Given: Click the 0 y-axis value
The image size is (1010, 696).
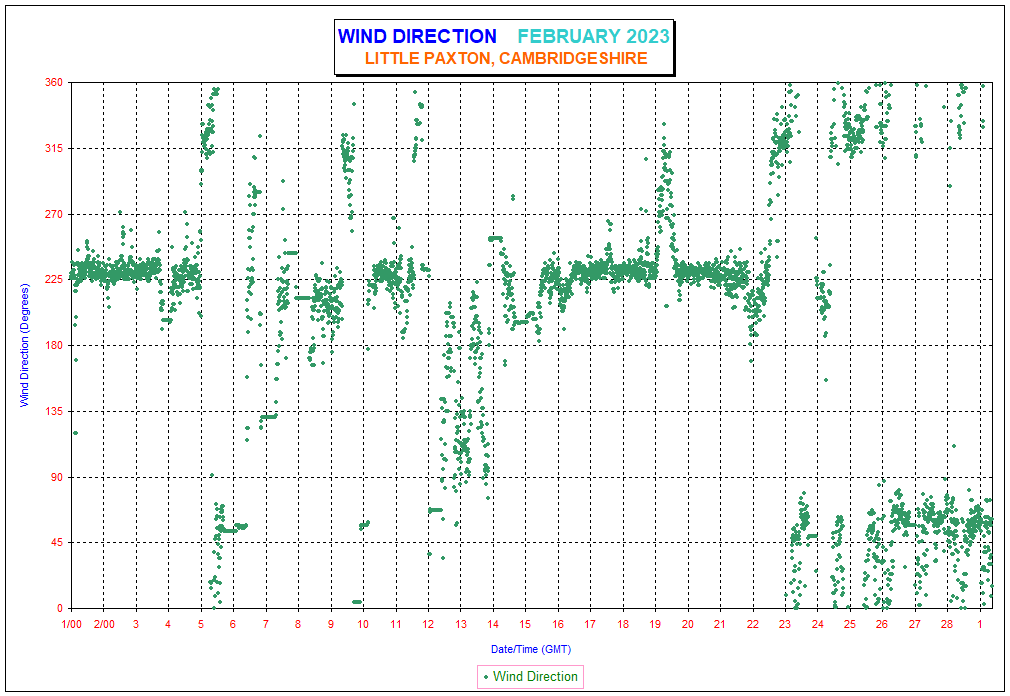Looking at the screenshot, I should [x=60, y=608].
